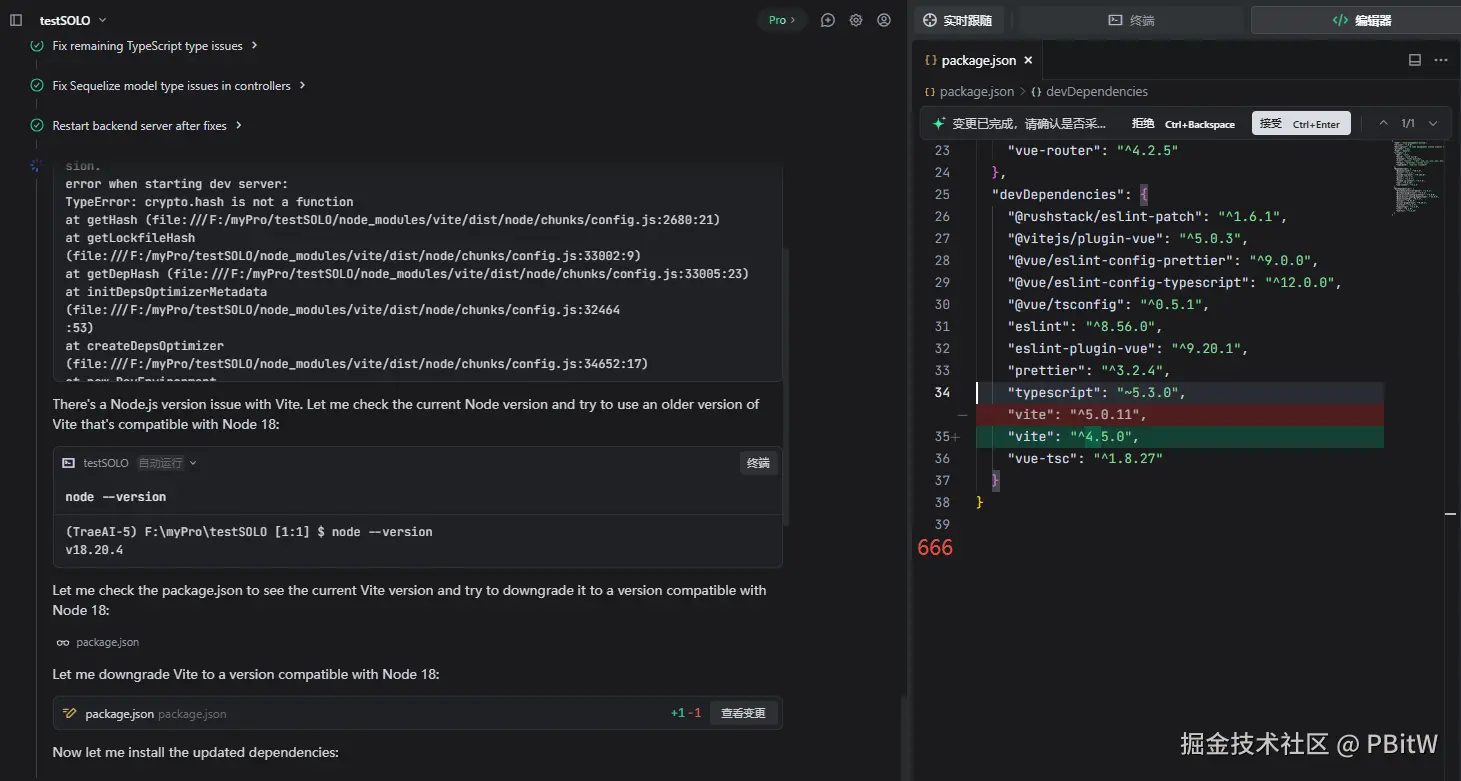This screenshot has width=1461, height=781.
Task: Switch to the 实时跟随 tab
Action: click(958, 20)
